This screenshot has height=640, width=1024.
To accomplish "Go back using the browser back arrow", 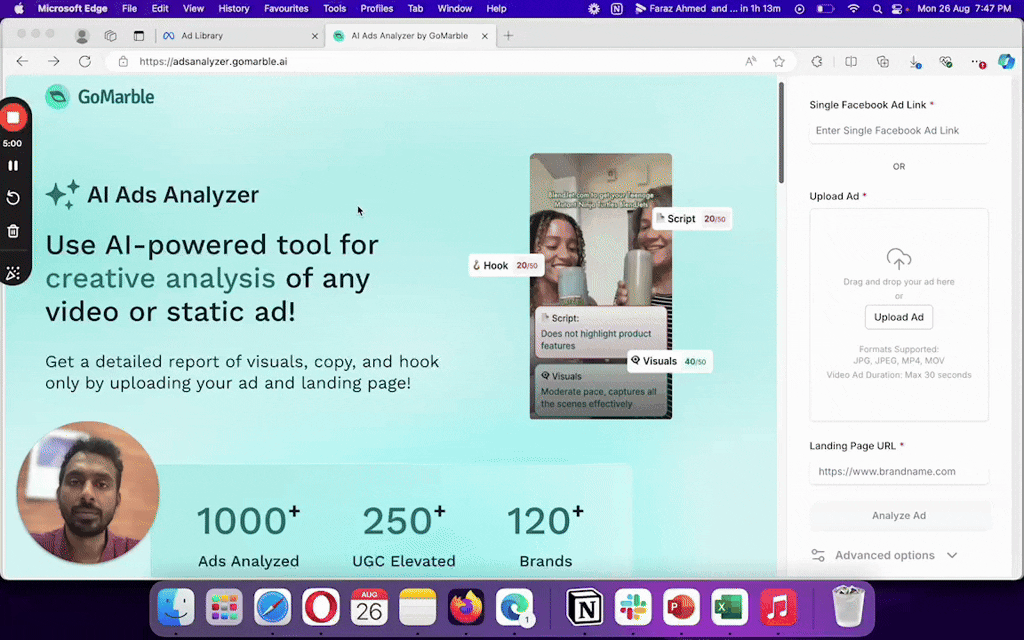I will tap(22, 61).
